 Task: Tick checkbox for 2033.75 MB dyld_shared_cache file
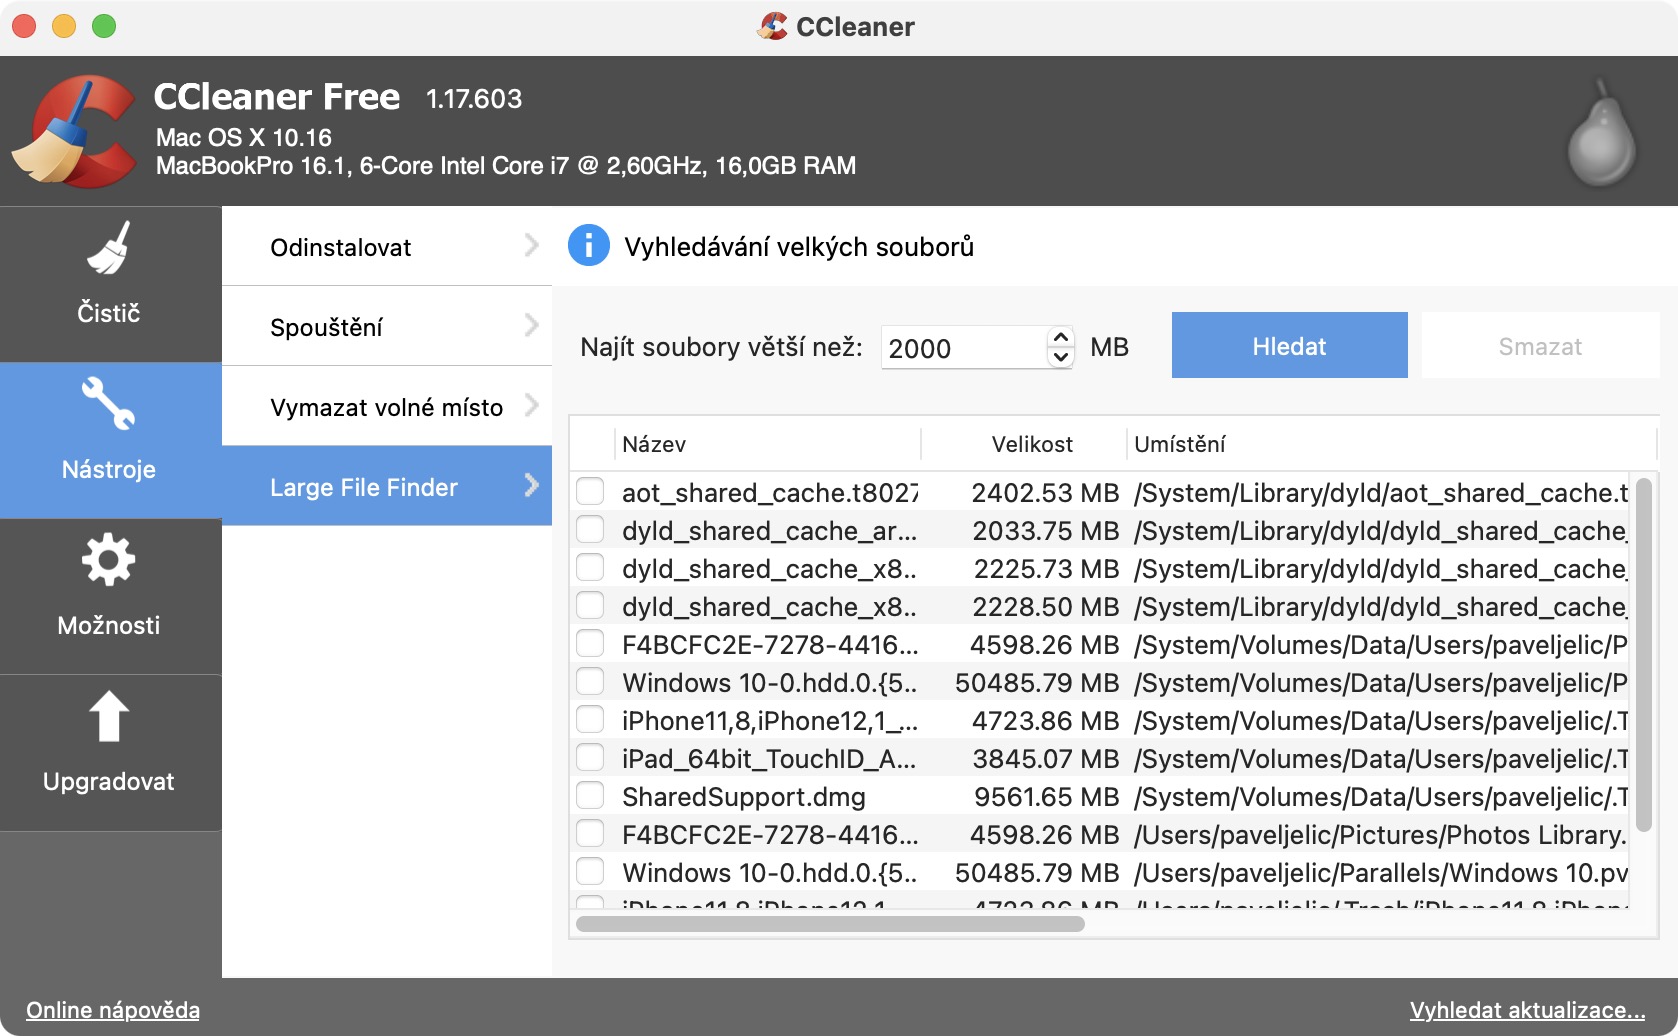click(590, 530)
